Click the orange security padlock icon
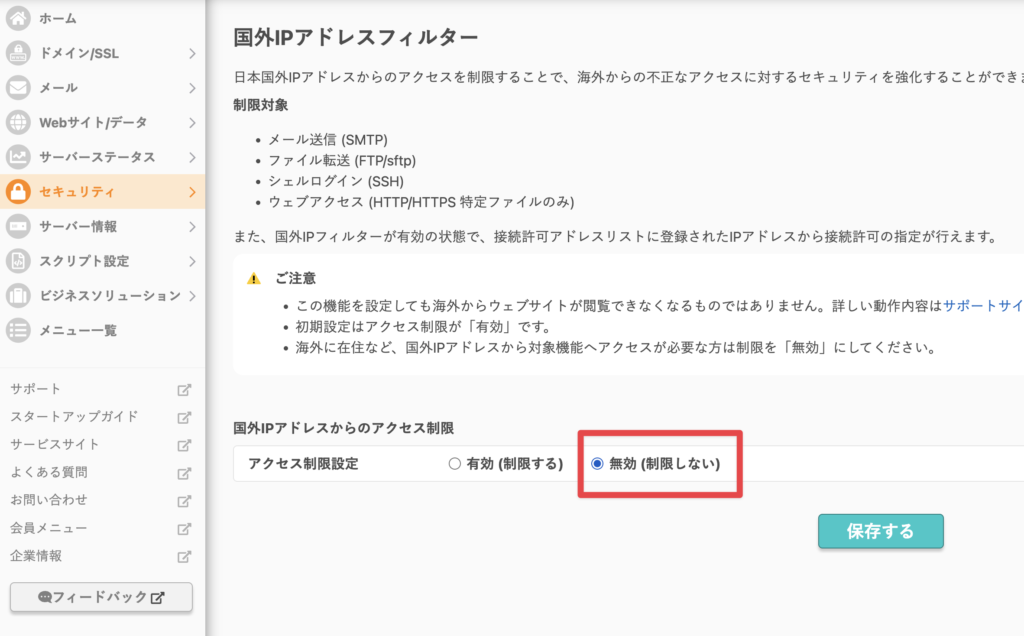The height and width of the screenshot is (636, 1024). point(18,192)
